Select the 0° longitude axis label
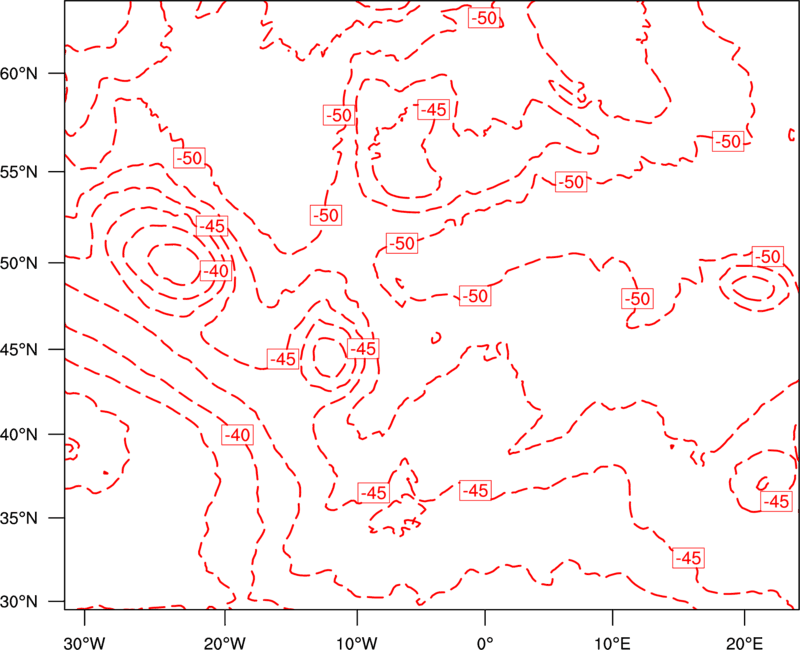 coord(485,643)
